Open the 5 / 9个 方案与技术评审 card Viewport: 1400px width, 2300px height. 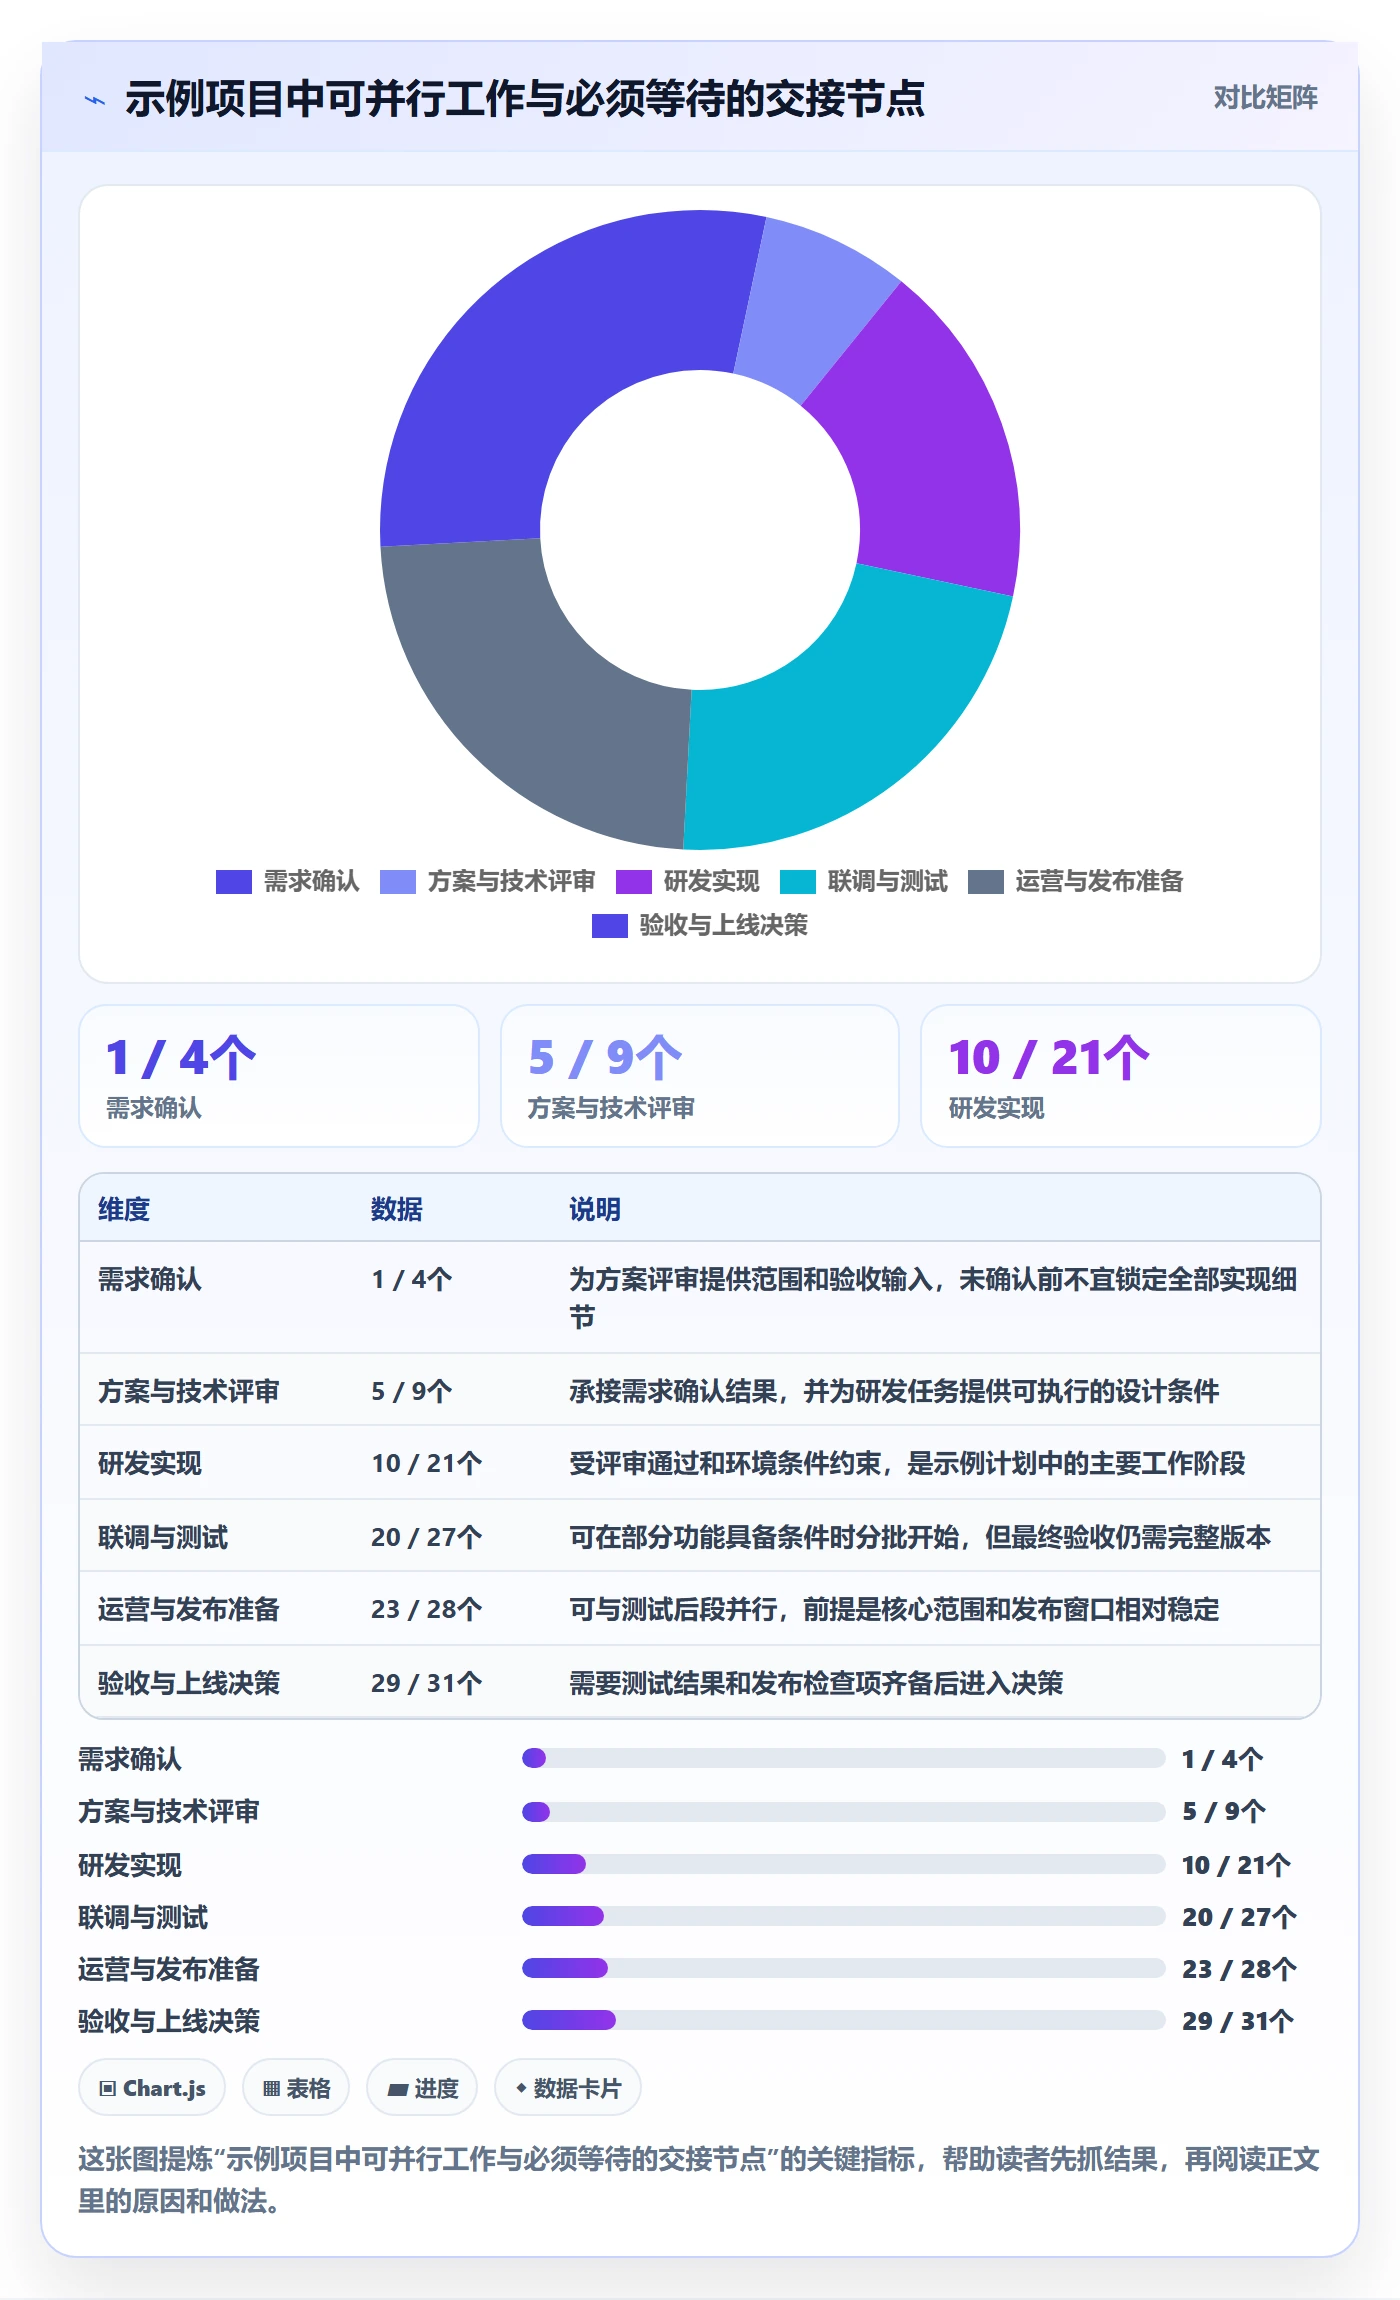pos(700,1076)
